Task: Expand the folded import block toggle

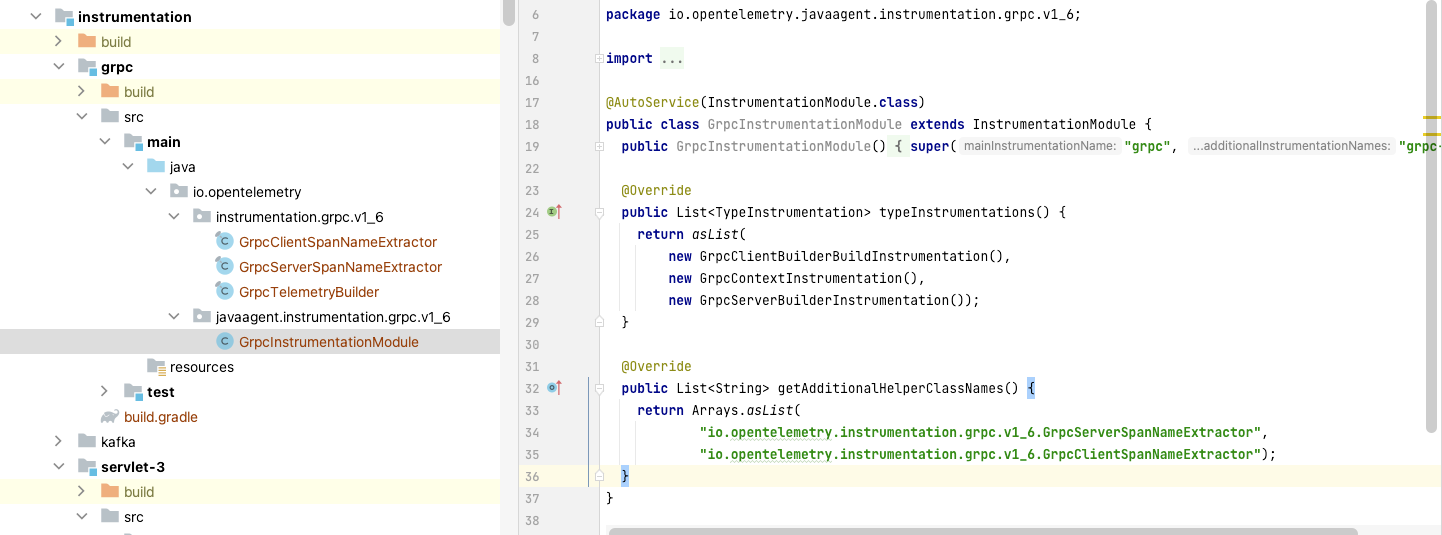Action: click(599, 59)
